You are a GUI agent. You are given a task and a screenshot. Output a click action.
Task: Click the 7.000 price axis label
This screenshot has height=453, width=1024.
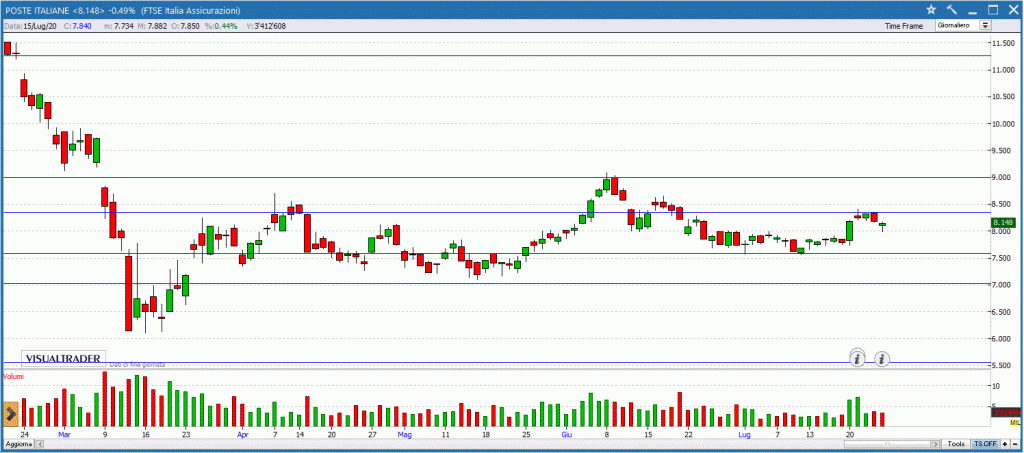coord(1003,285)
